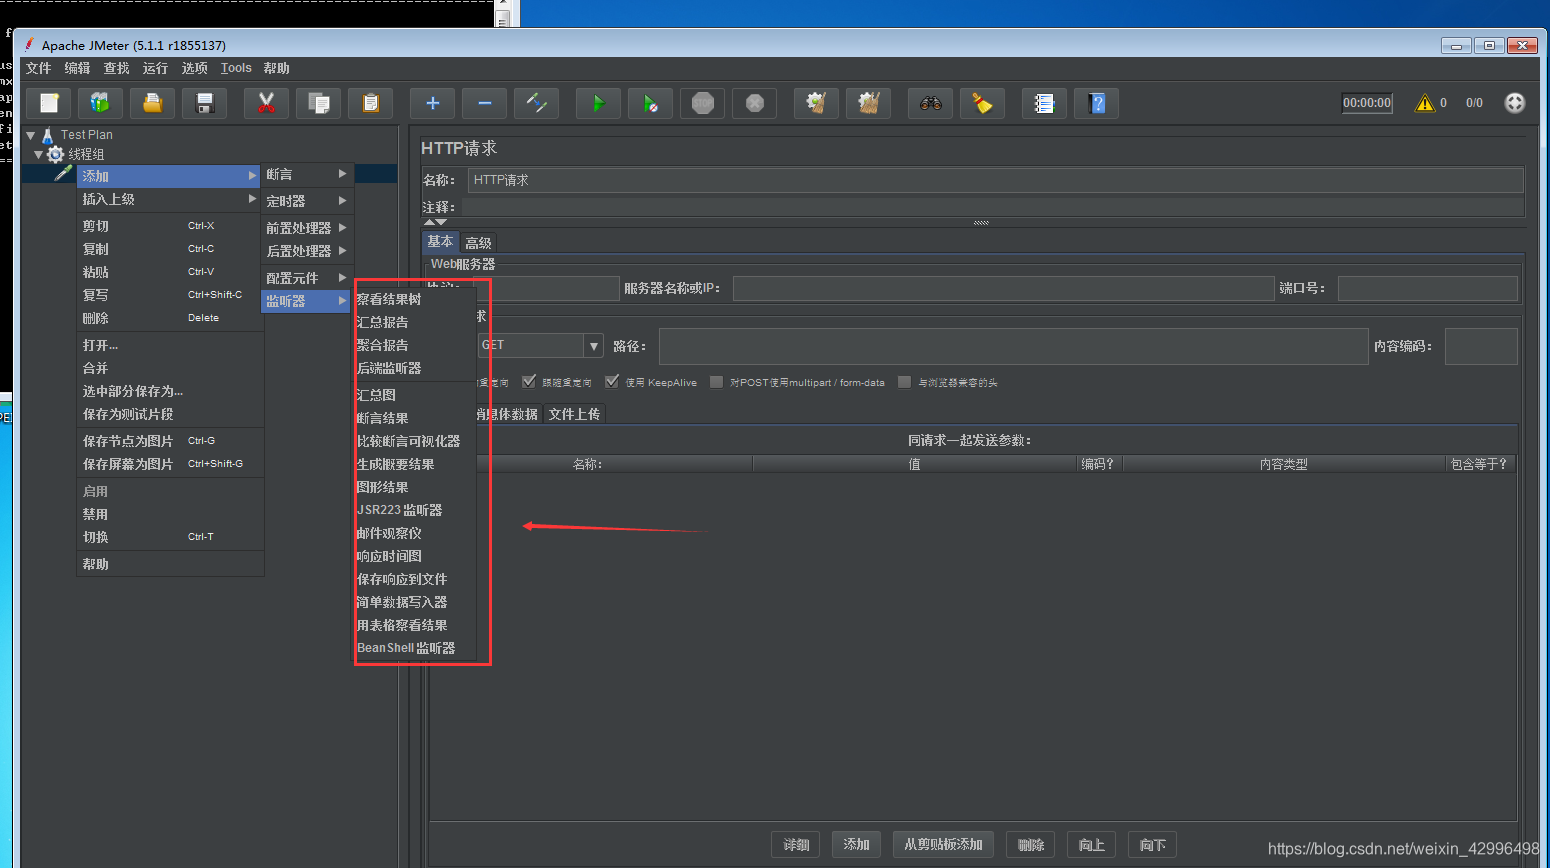Expand the 定时器 submenu

click(x=306, y=201)
